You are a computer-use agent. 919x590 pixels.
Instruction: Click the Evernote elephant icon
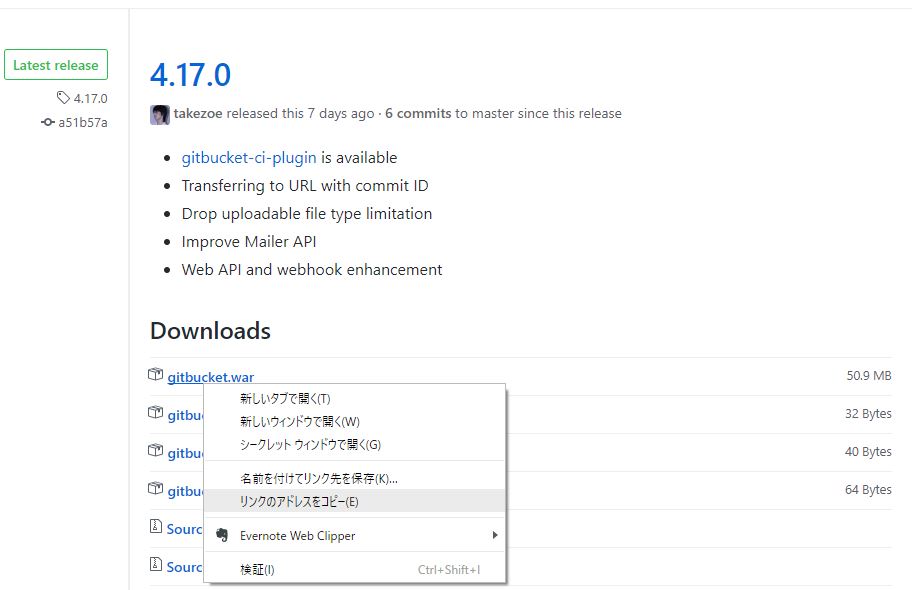[222, 535]
